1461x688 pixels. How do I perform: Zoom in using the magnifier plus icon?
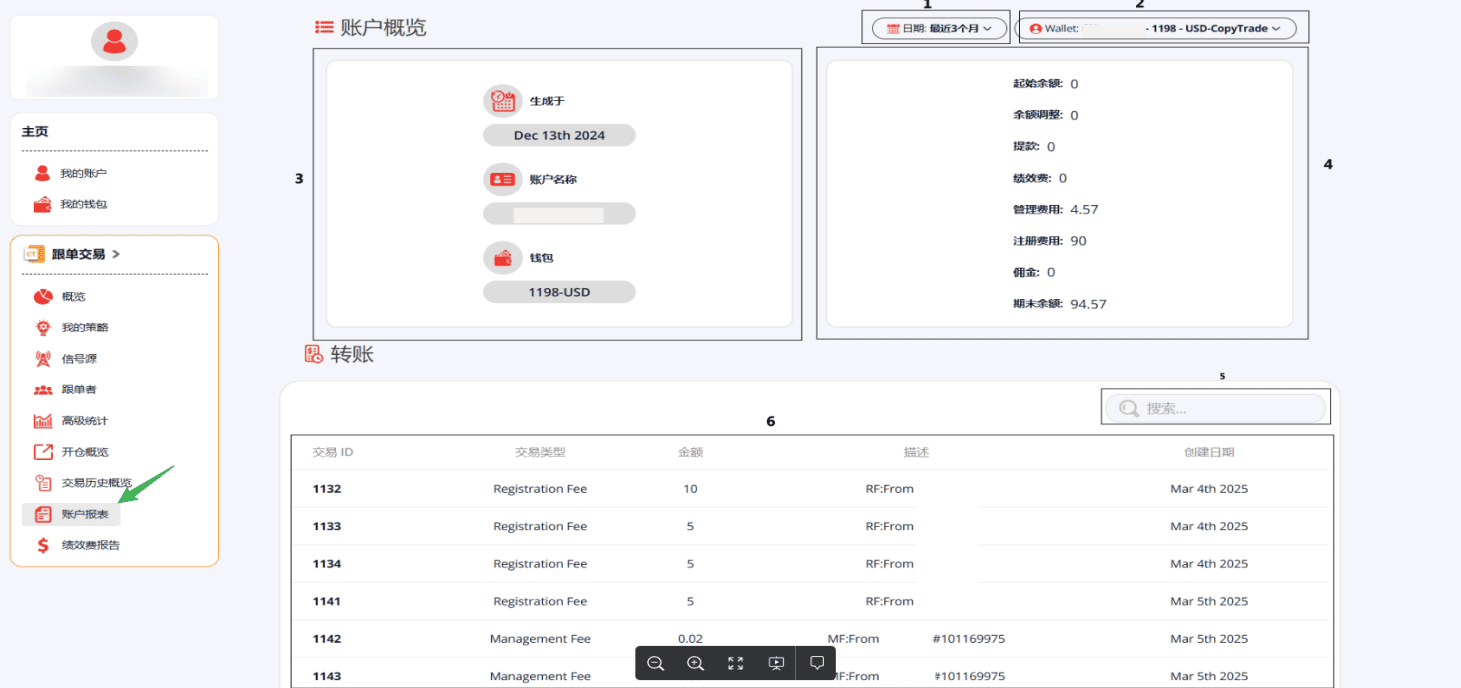(696, 663)
